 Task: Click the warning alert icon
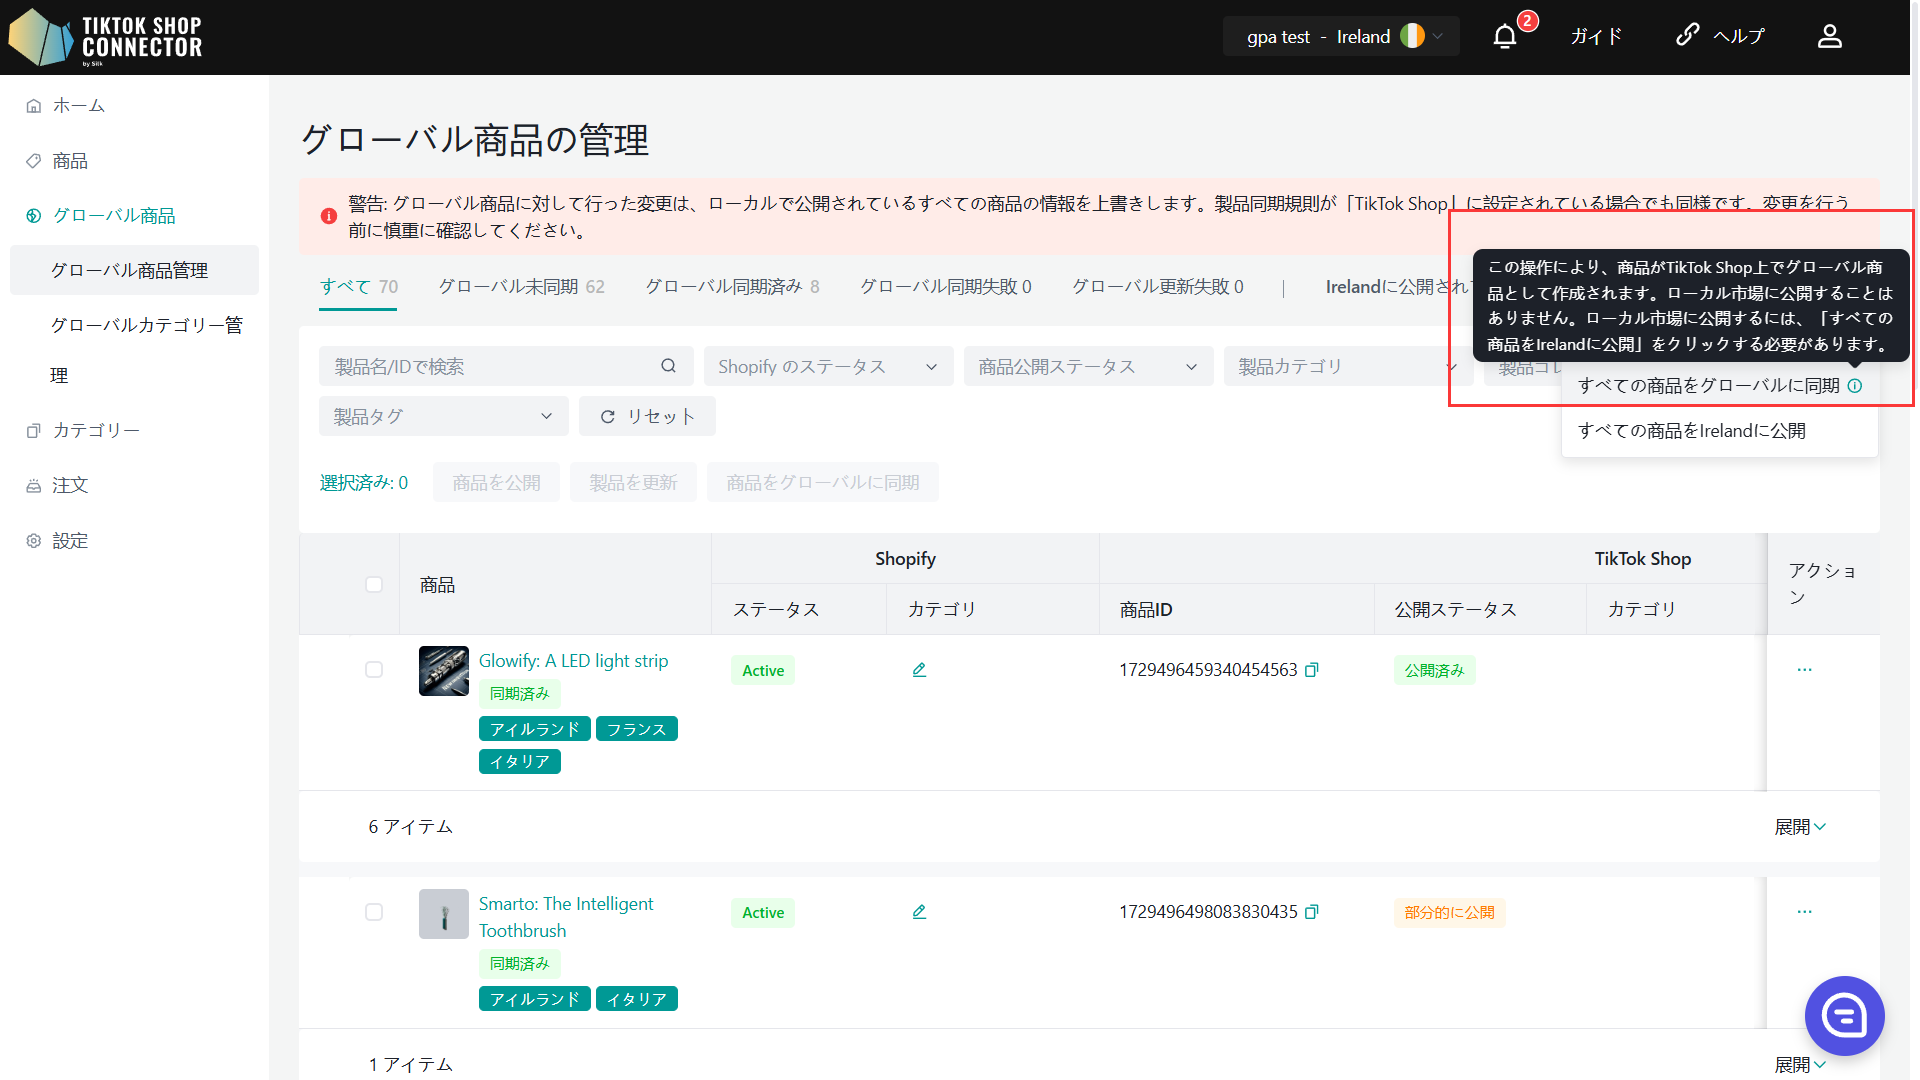click(x=328, y=216)
